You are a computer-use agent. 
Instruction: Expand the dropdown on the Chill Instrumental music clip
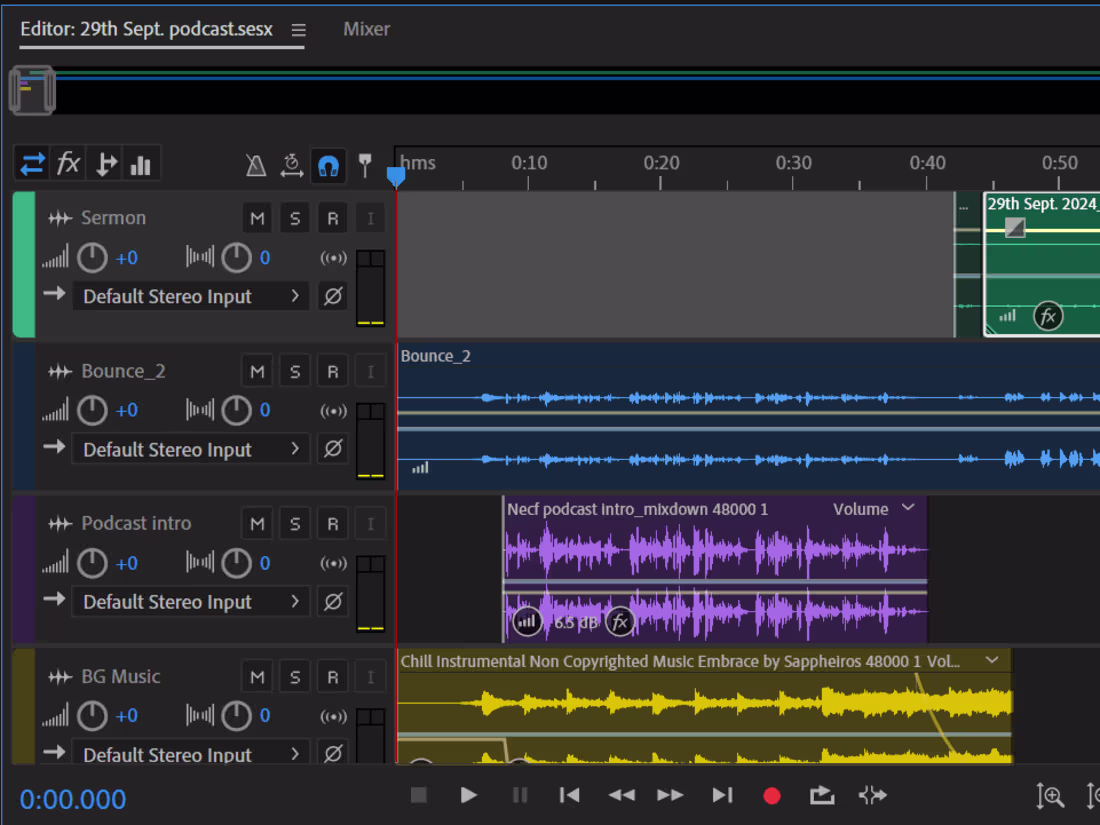(991, 660)
